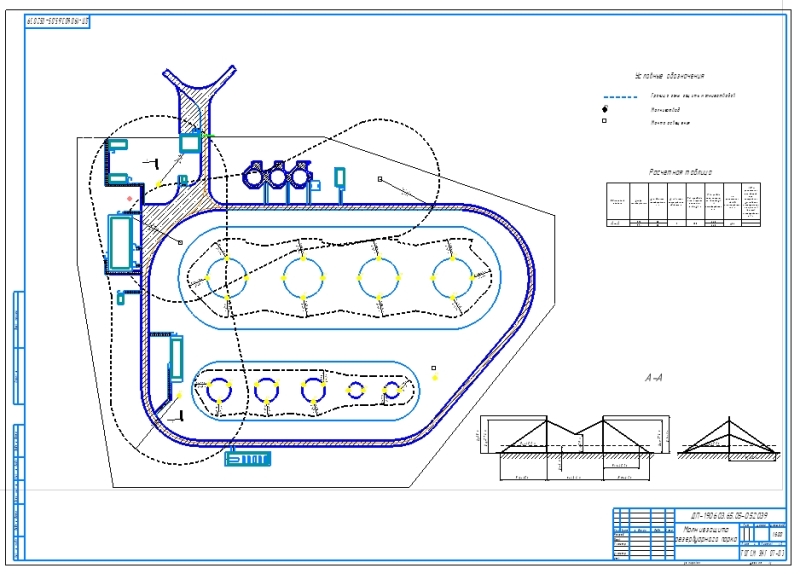
Task: Select the blue dashed line legend sample
Action: click(620, 97)
